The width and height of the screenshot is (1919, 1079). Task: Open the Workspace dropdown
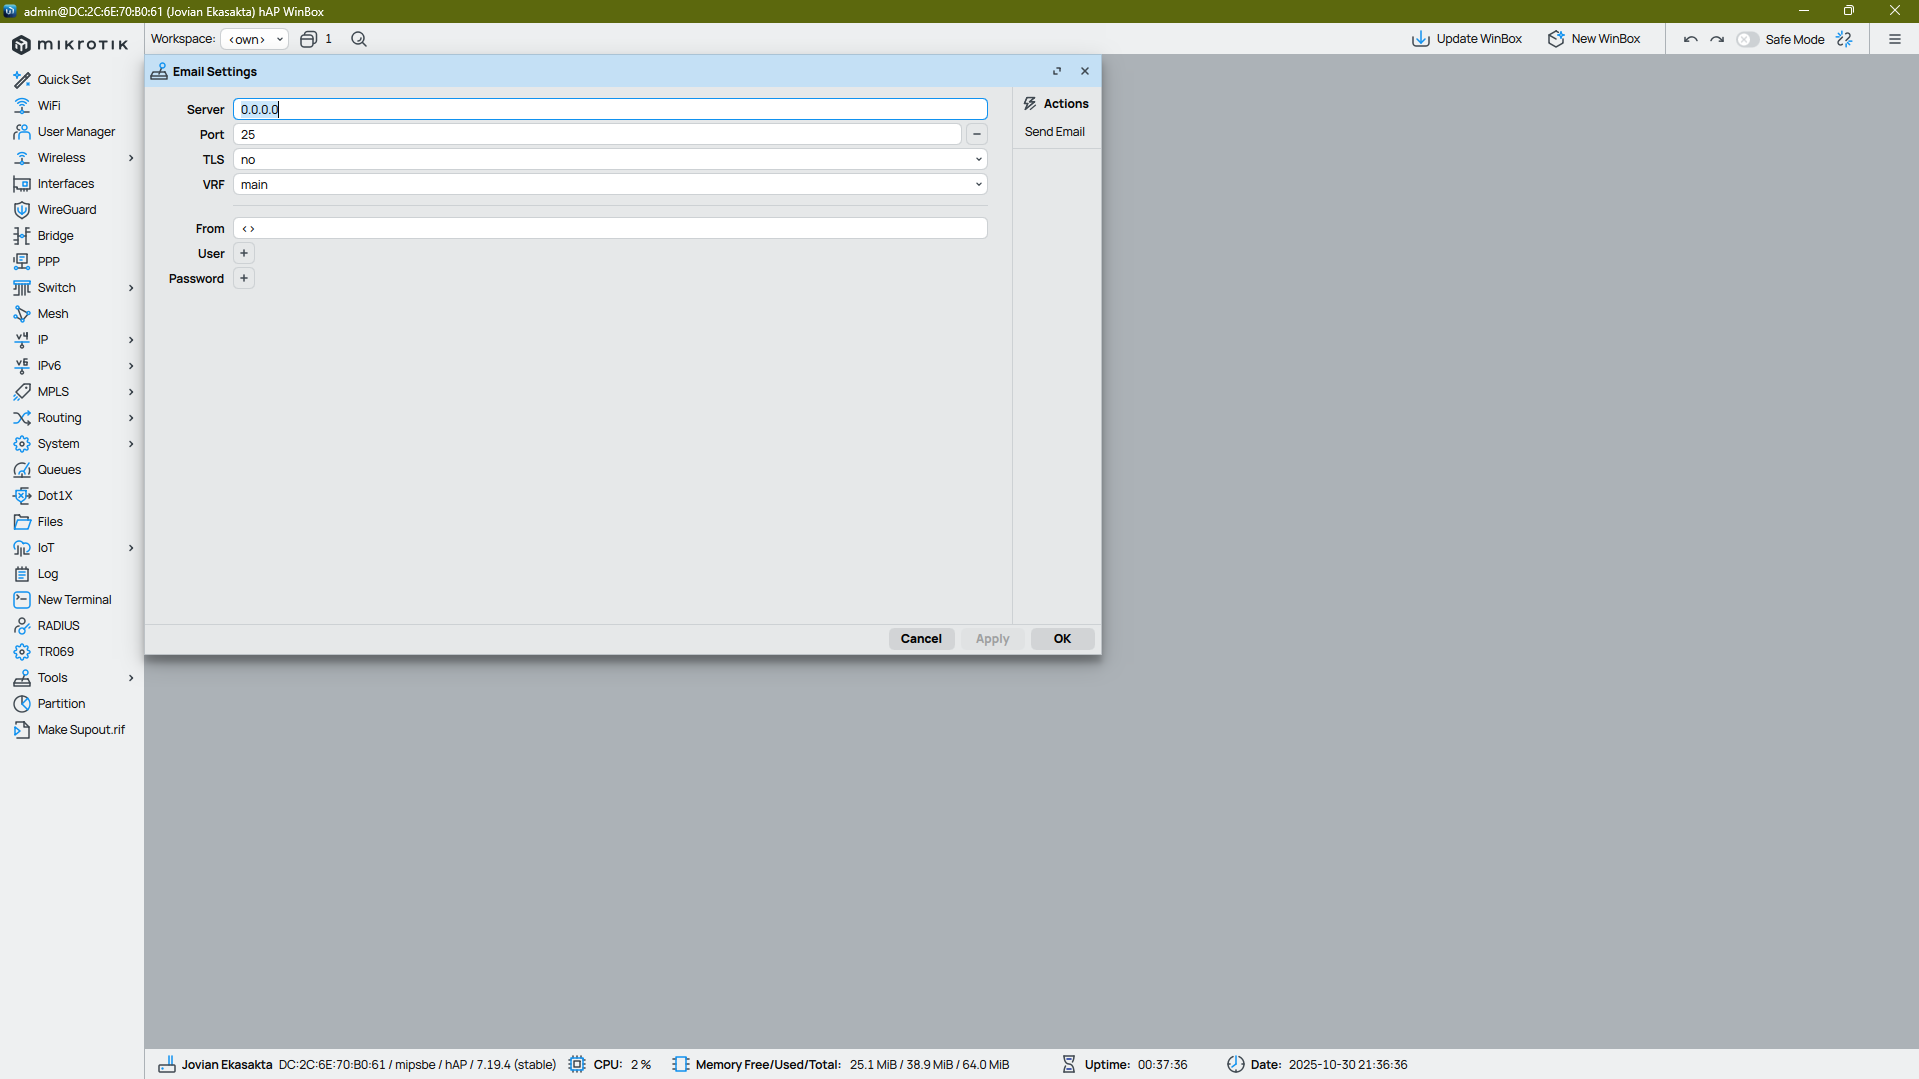(x=254, y=39)
